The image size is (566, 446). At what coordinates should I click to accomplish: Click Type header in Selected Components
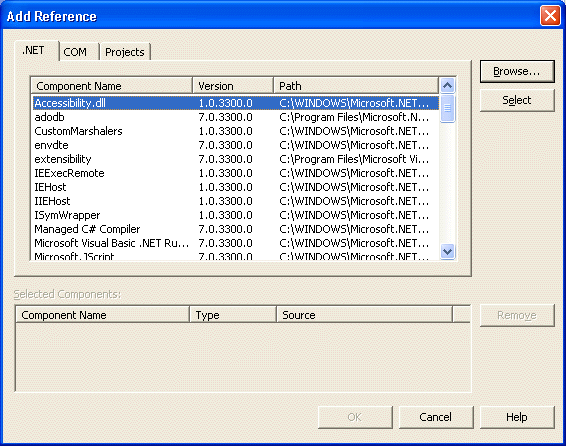click(x=233, y=315)
